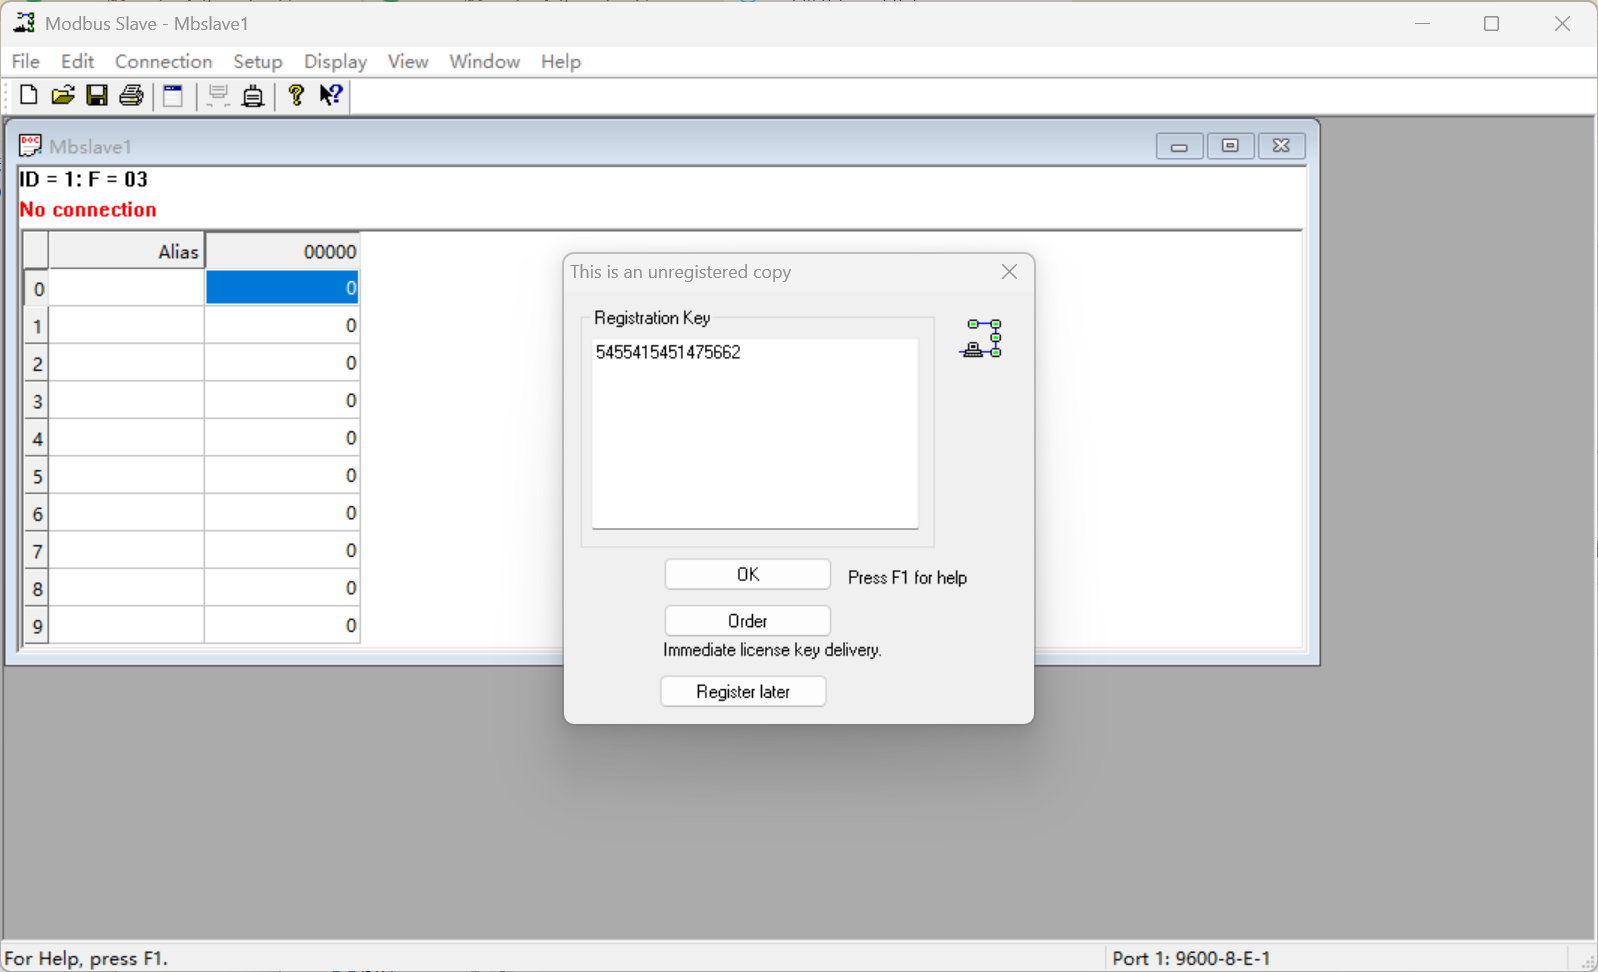The width and height of the screenshot is (1598, 972).
Task: Select the value cell in row 7
Action: coord(282,550)
